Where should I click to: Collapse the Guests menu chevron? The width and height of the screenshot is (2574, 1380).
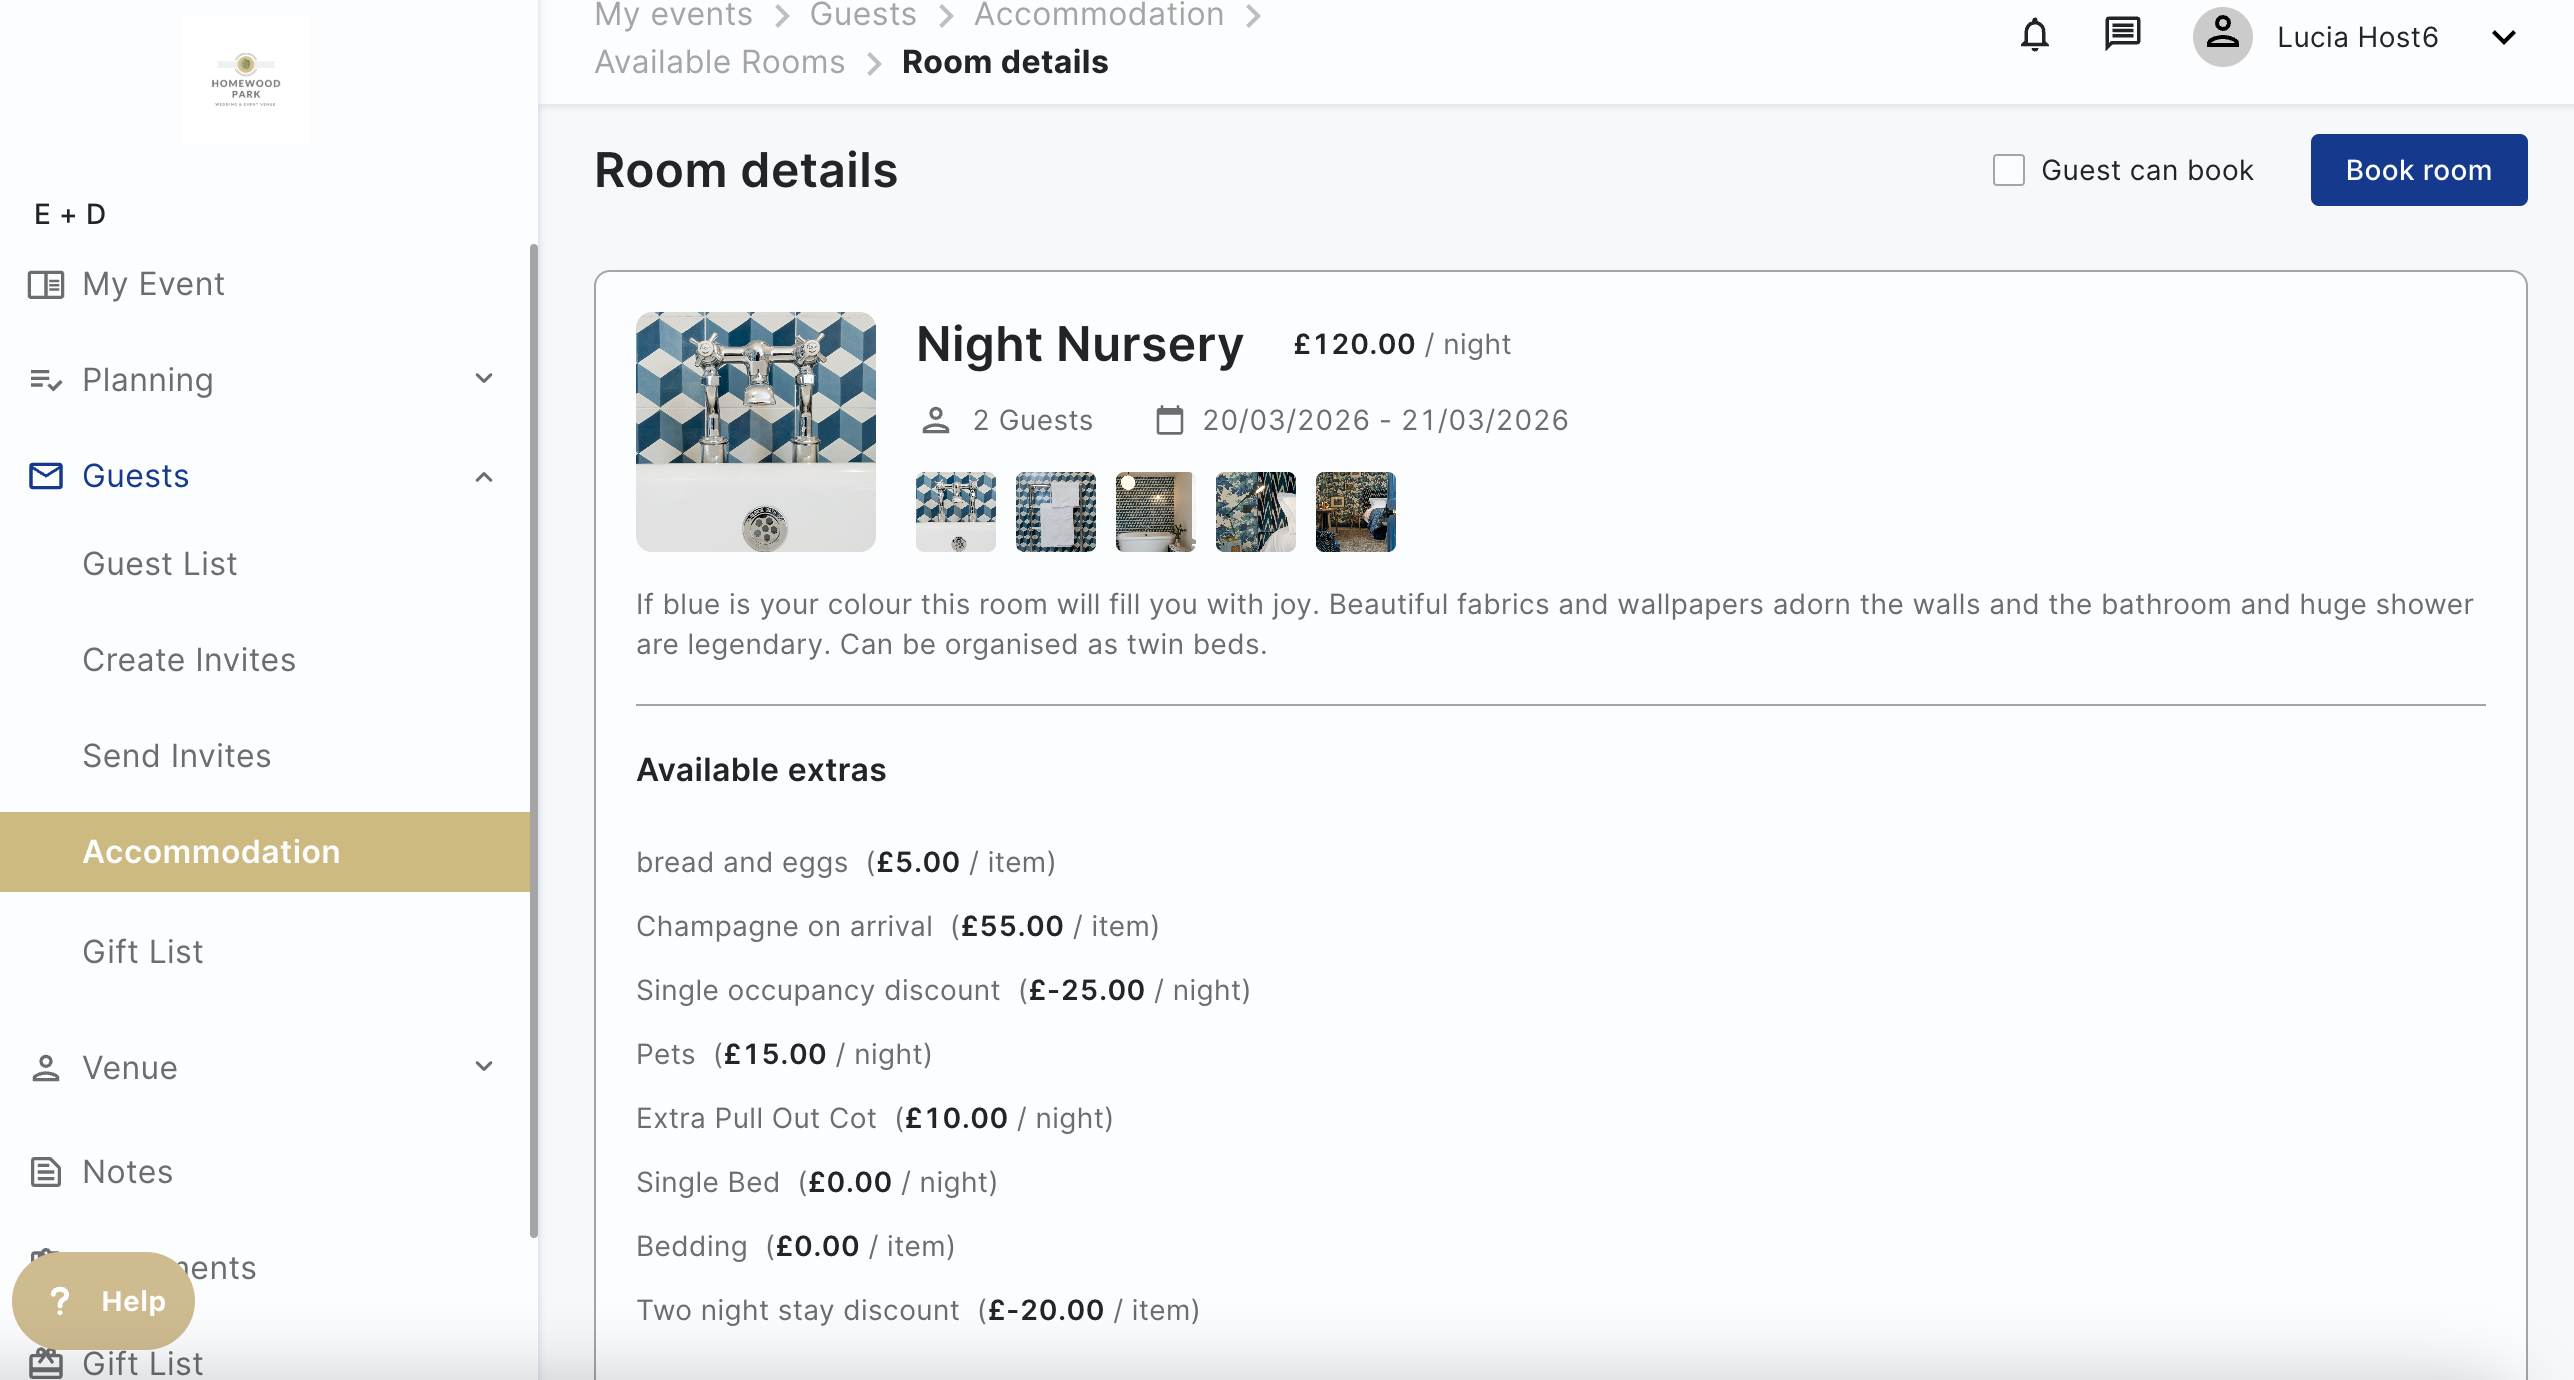click(x=484, y=476)
